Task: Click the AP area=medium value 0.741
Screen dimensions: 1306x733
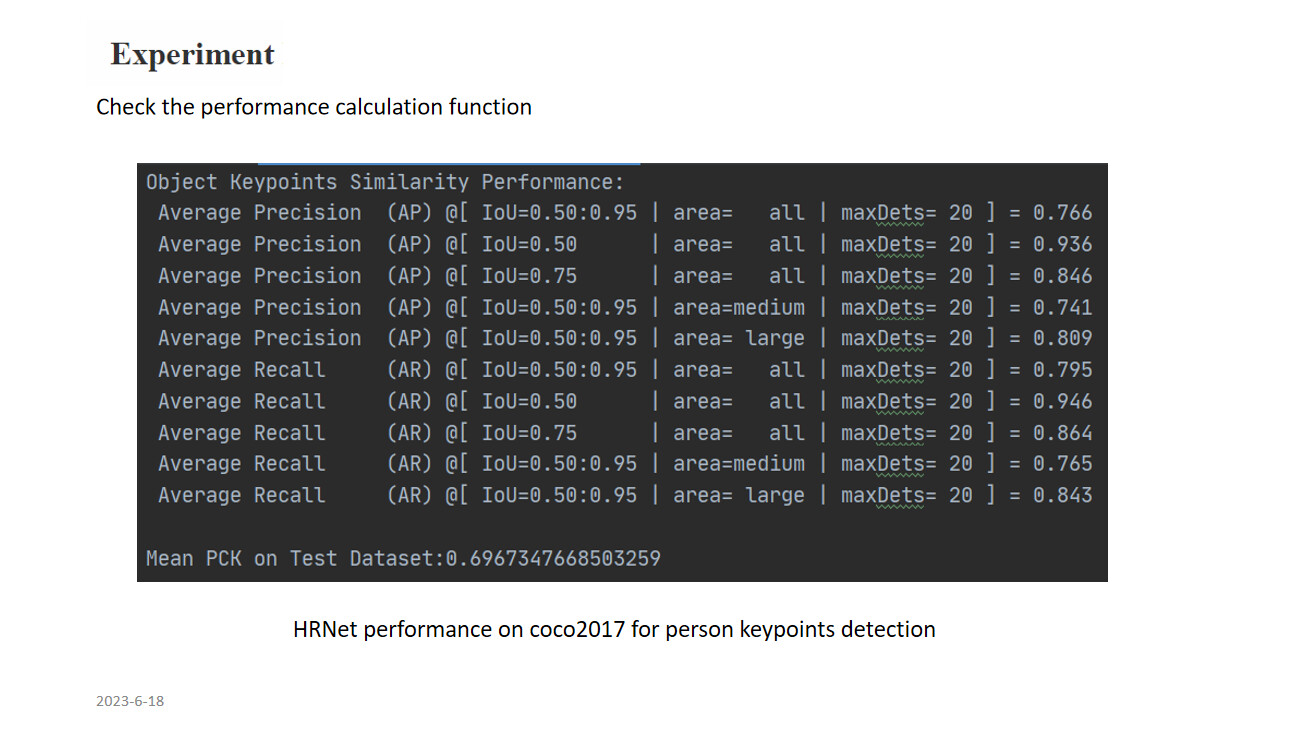Action: [x=1063, y=307]
